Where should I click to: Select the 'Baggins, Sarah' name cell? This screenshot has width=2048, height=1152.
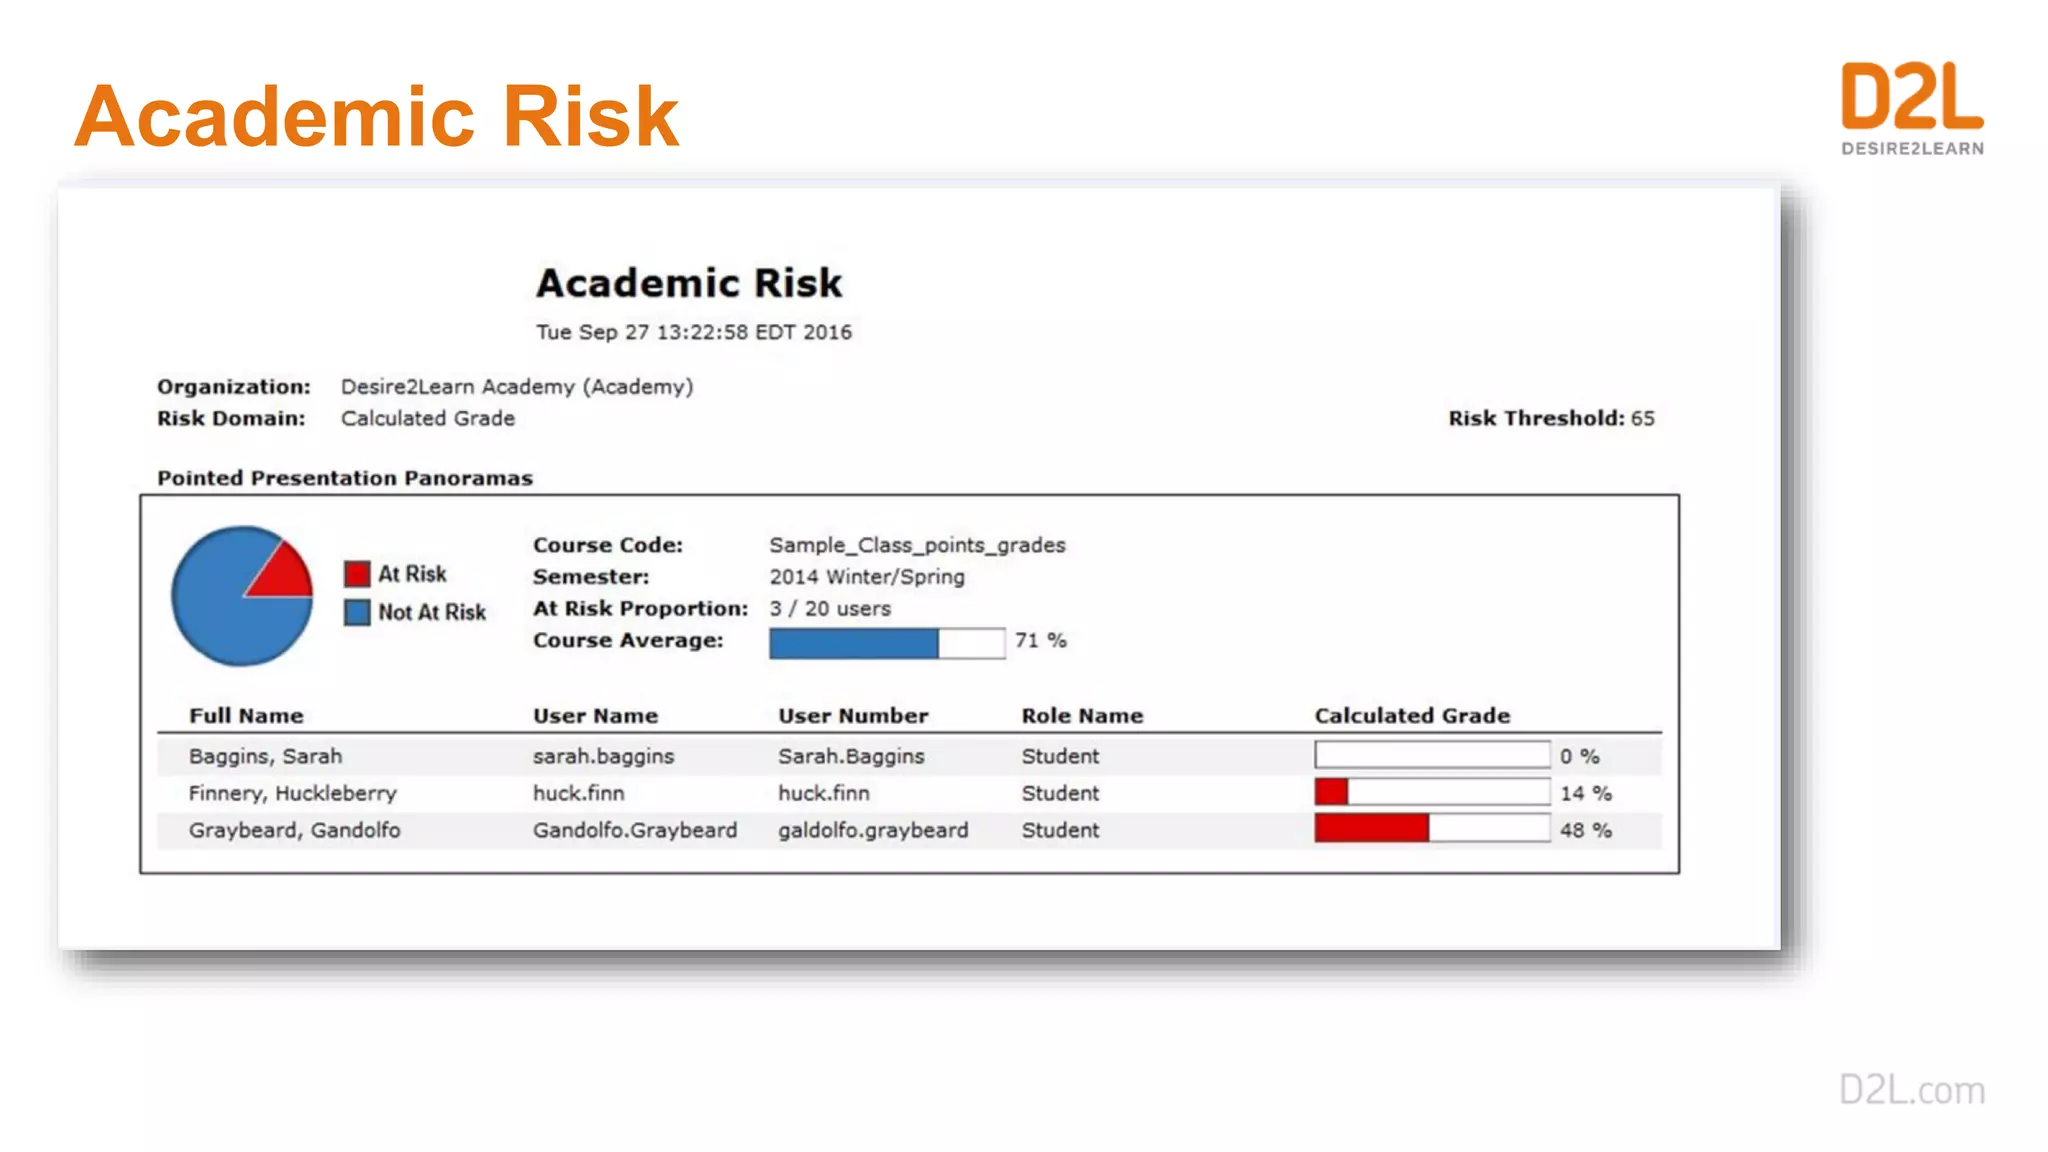pos(265,757)
